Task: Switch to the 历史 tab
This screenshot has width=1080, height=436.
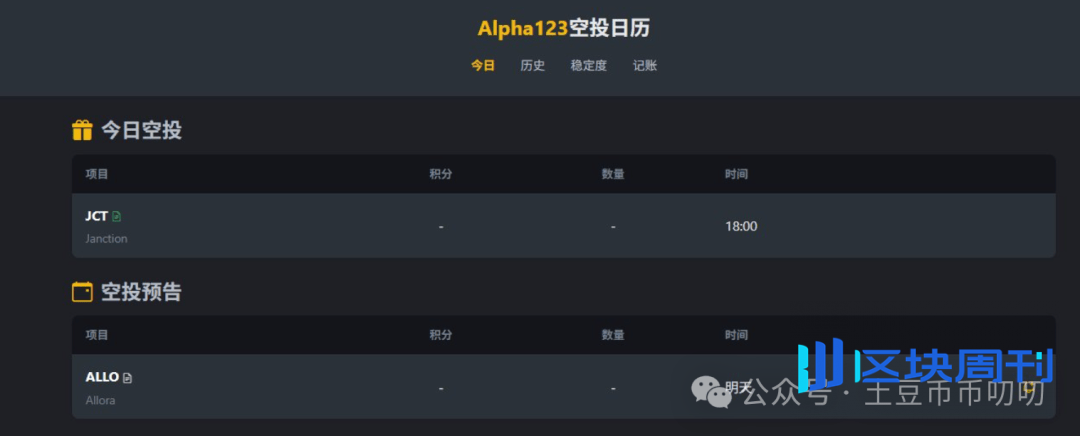Action: coord(533,66)
